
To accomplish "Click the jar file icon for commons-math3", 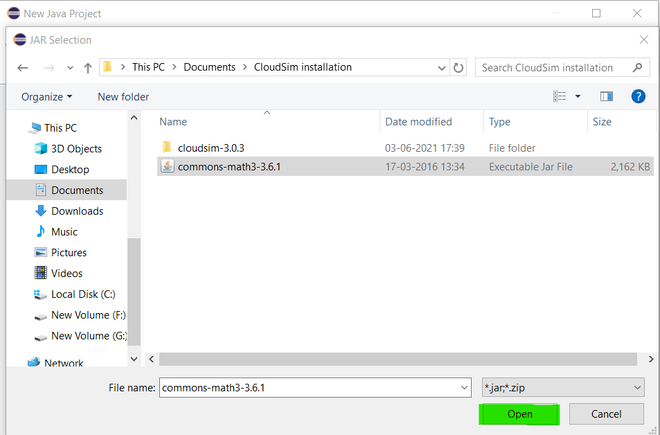I will pyautogui.click(x=168, y=166).
